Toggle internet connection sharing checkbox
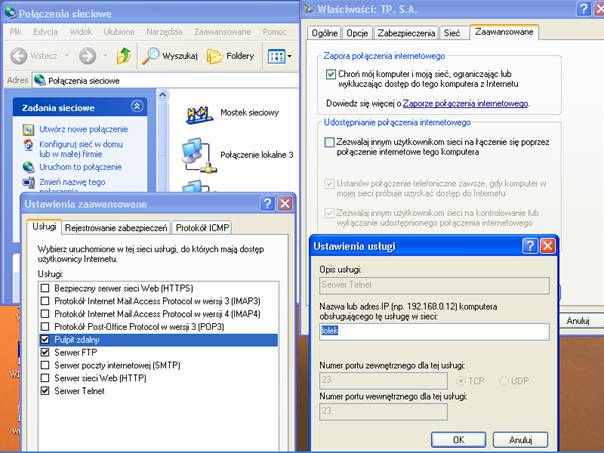Image resolution: width=604 pixels, height=453 pixels. [331, 143]
